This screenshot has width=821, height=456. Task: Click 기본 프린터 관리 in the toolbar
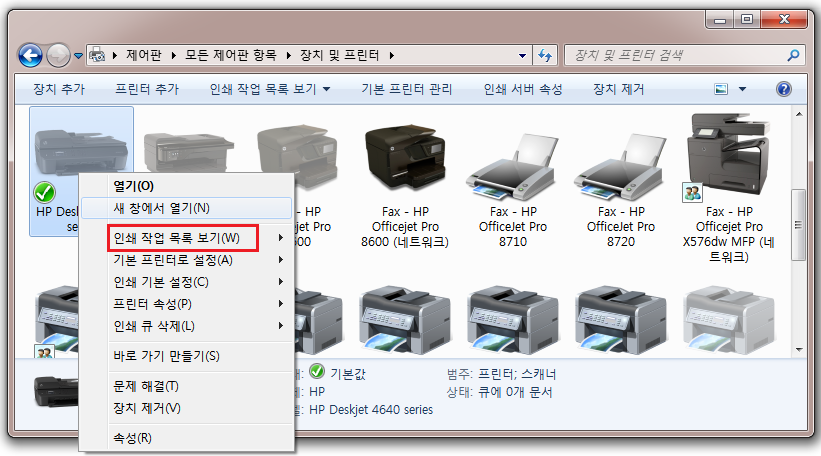point(406,89)
